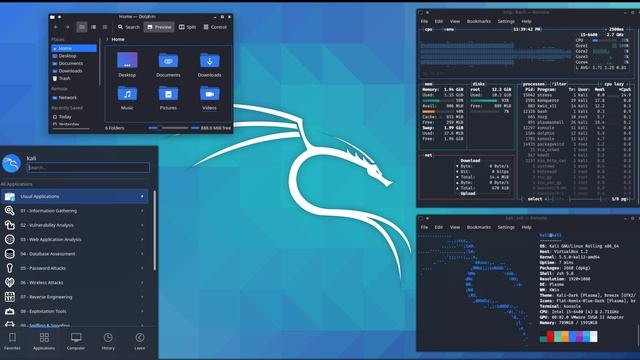Click the kali user avatar in launcher
640x360 pixels.
pyautogui.click(x=11, y=164)
